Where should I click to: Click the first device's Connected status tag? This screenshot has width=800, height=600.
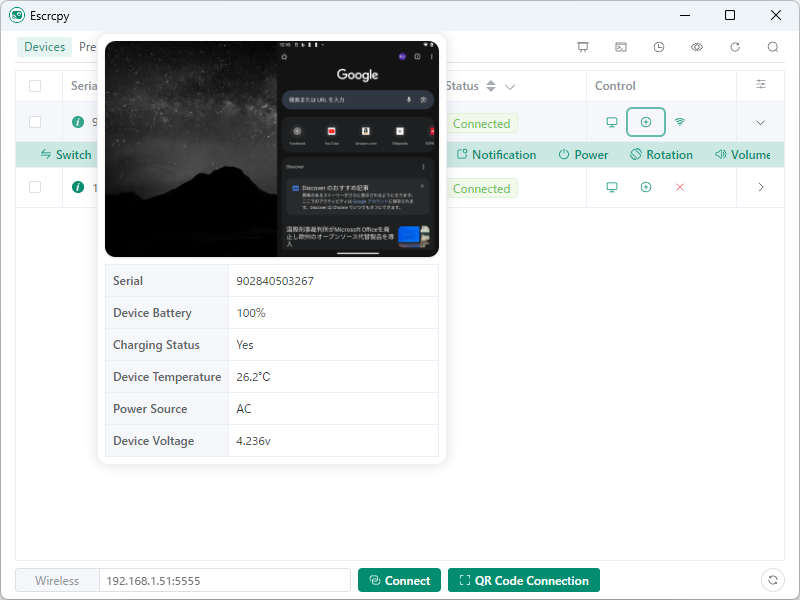click(482, 123)
